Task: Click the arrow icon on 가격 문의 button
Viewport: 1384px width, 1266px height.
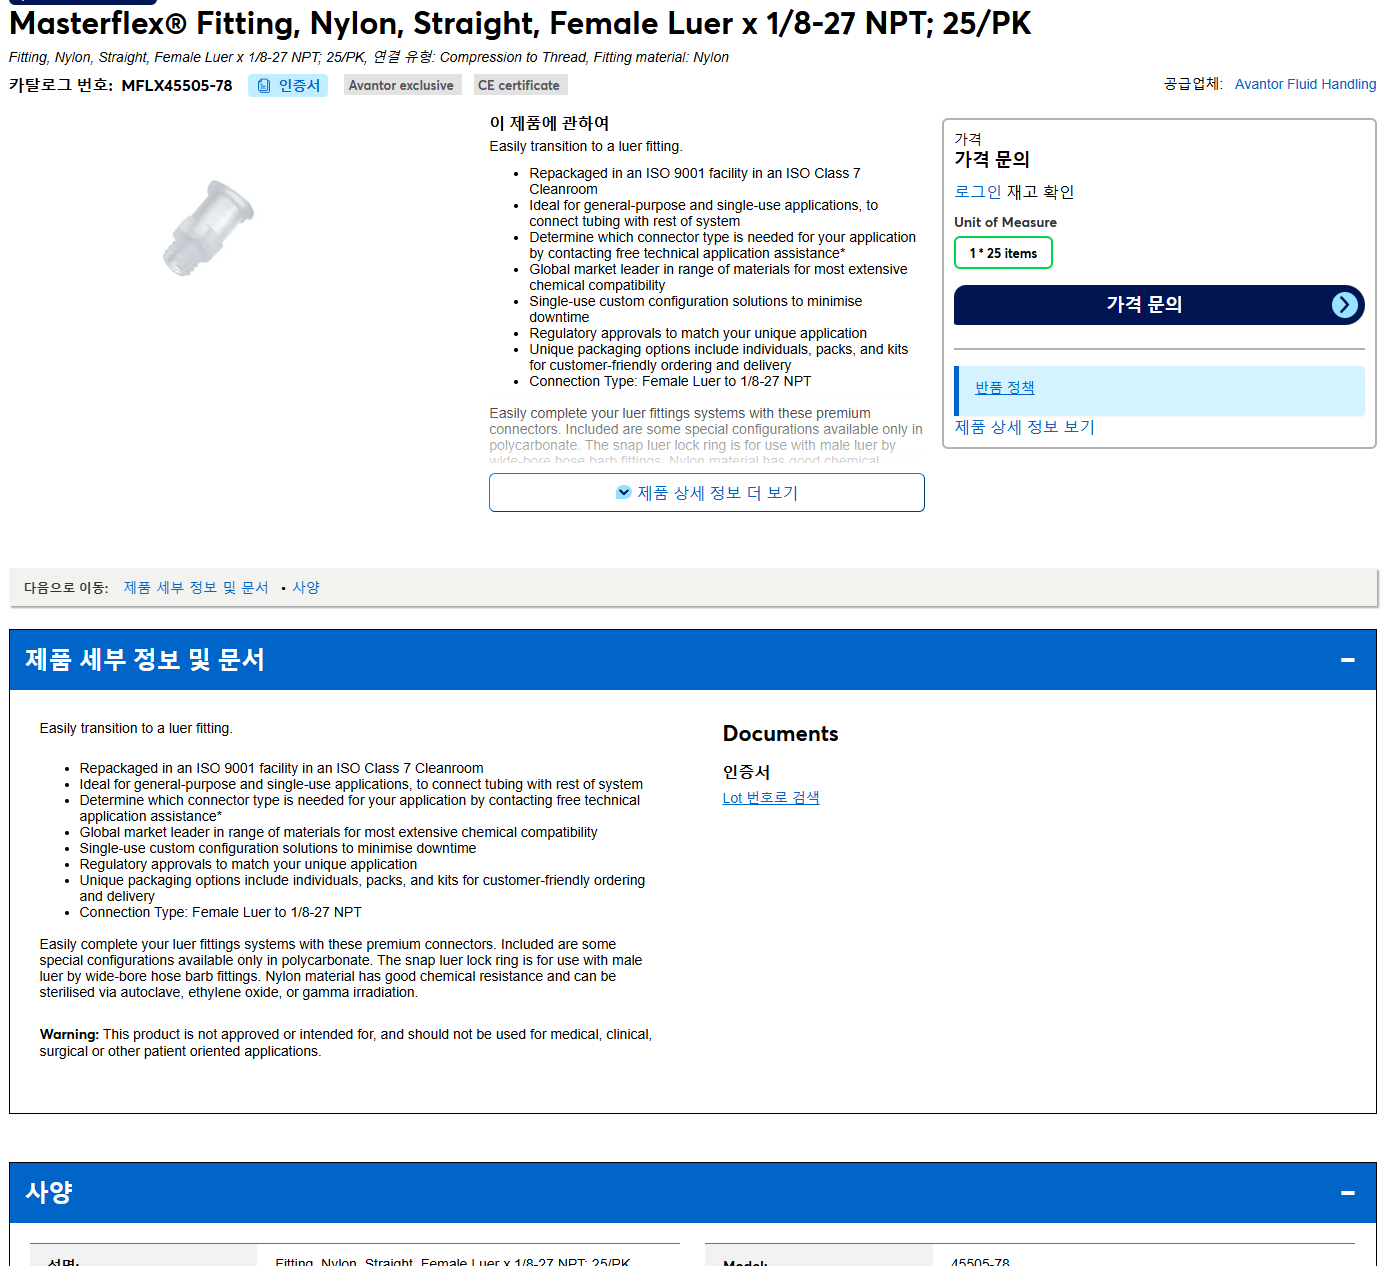Action: pos(1345,305)
